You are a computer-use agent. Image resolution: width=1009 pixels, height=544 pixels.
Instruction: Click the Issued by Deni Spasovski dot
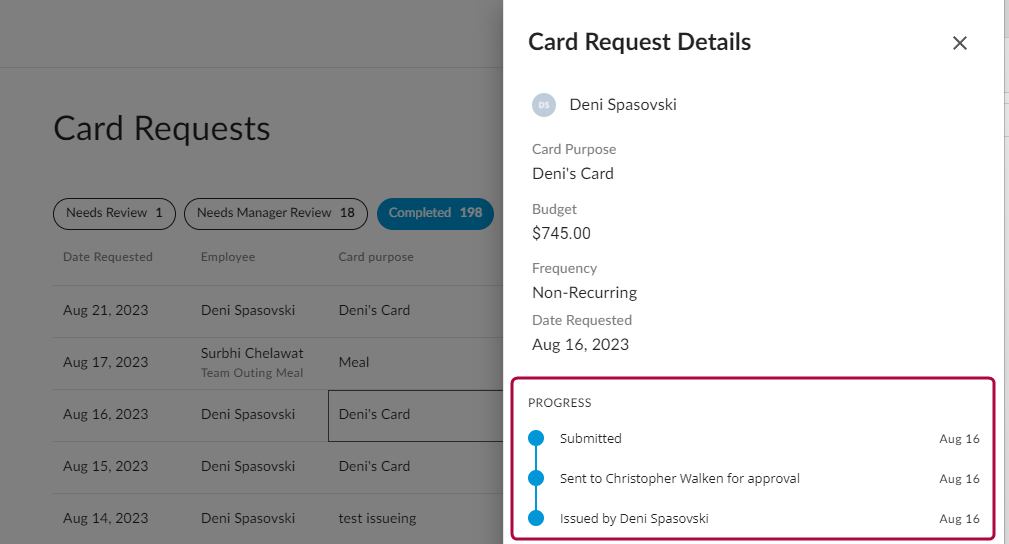point(536,518)
